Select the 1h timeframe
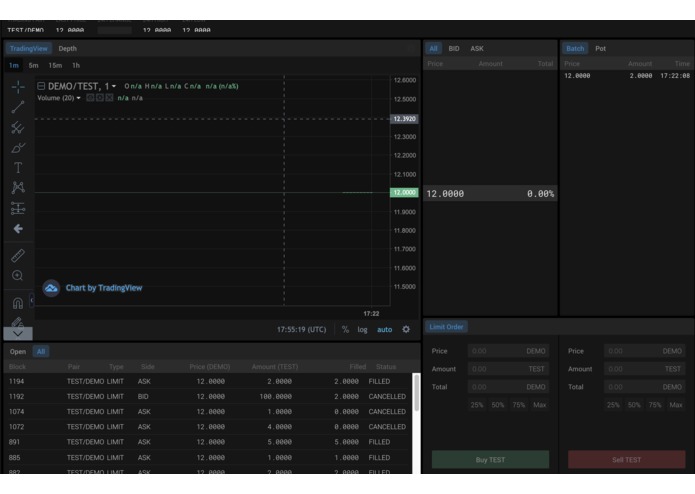Image resolution: width=695 pixels, height=494 pixels. coord(76,65)
